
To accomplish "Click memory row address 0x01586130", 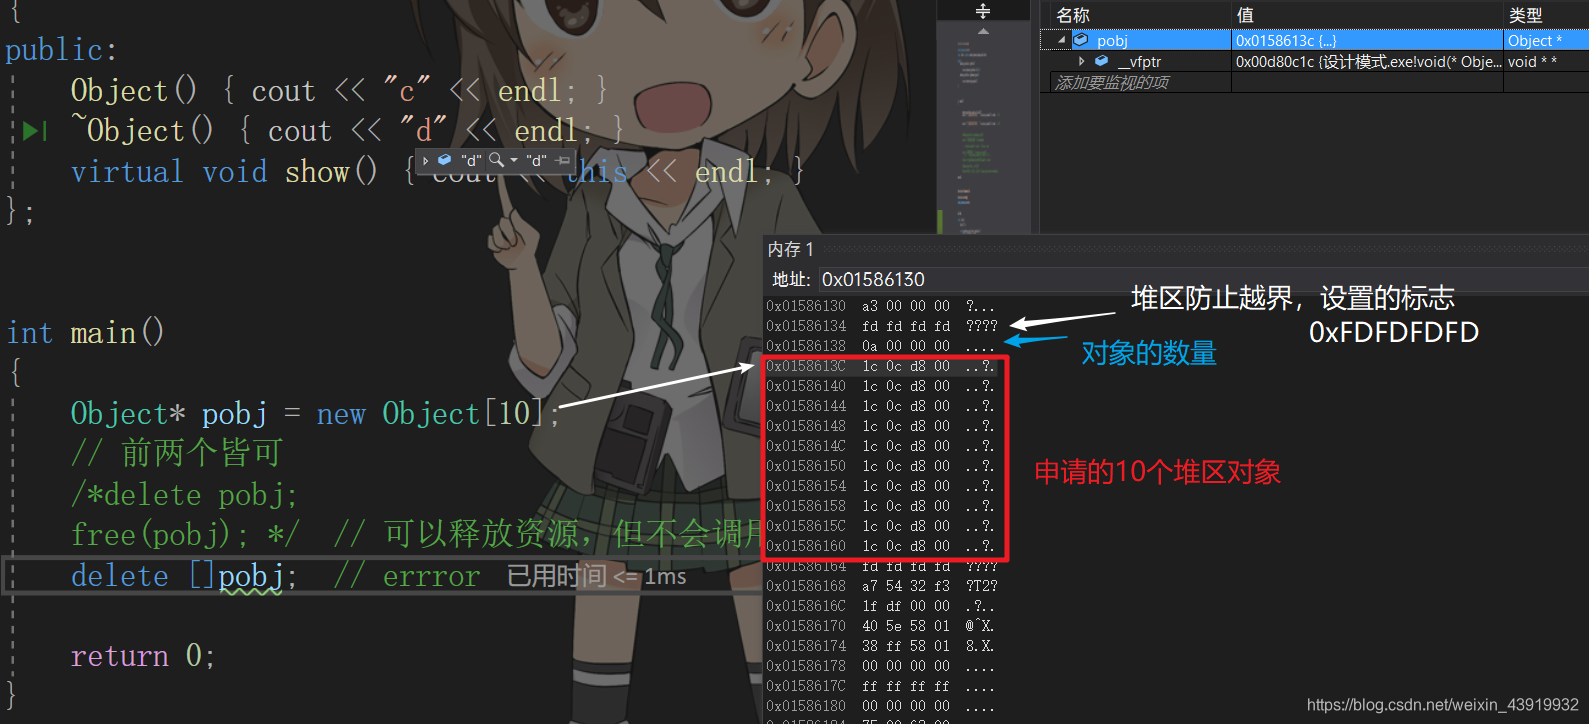I will tap(806, 306).
